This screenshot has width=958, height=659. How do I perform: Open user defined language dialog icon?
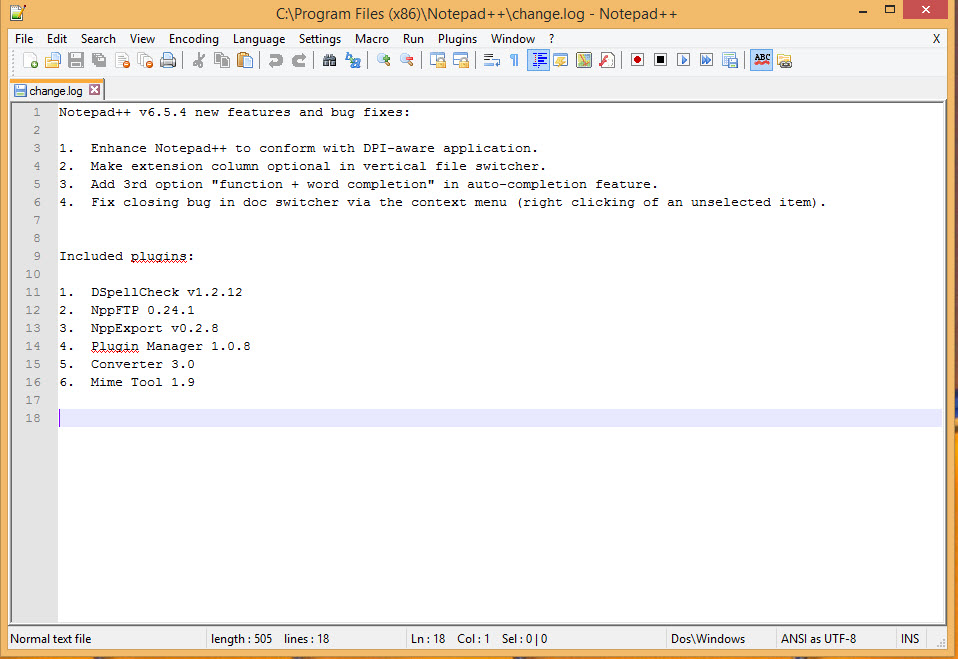click(561, 60)
